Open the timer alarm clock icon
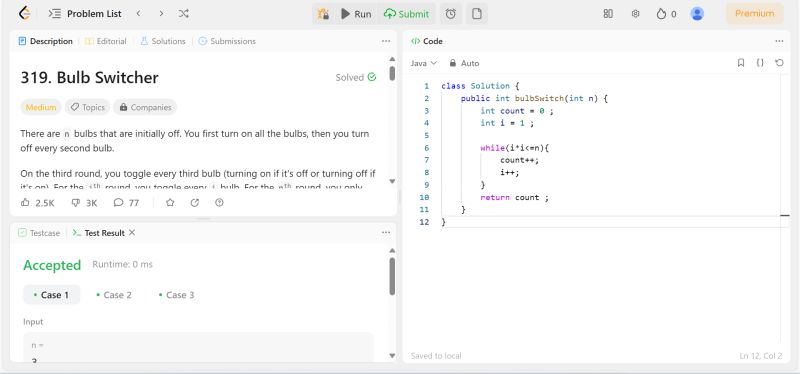The width and height of the screenshot is (800, 374). point(451,14)
